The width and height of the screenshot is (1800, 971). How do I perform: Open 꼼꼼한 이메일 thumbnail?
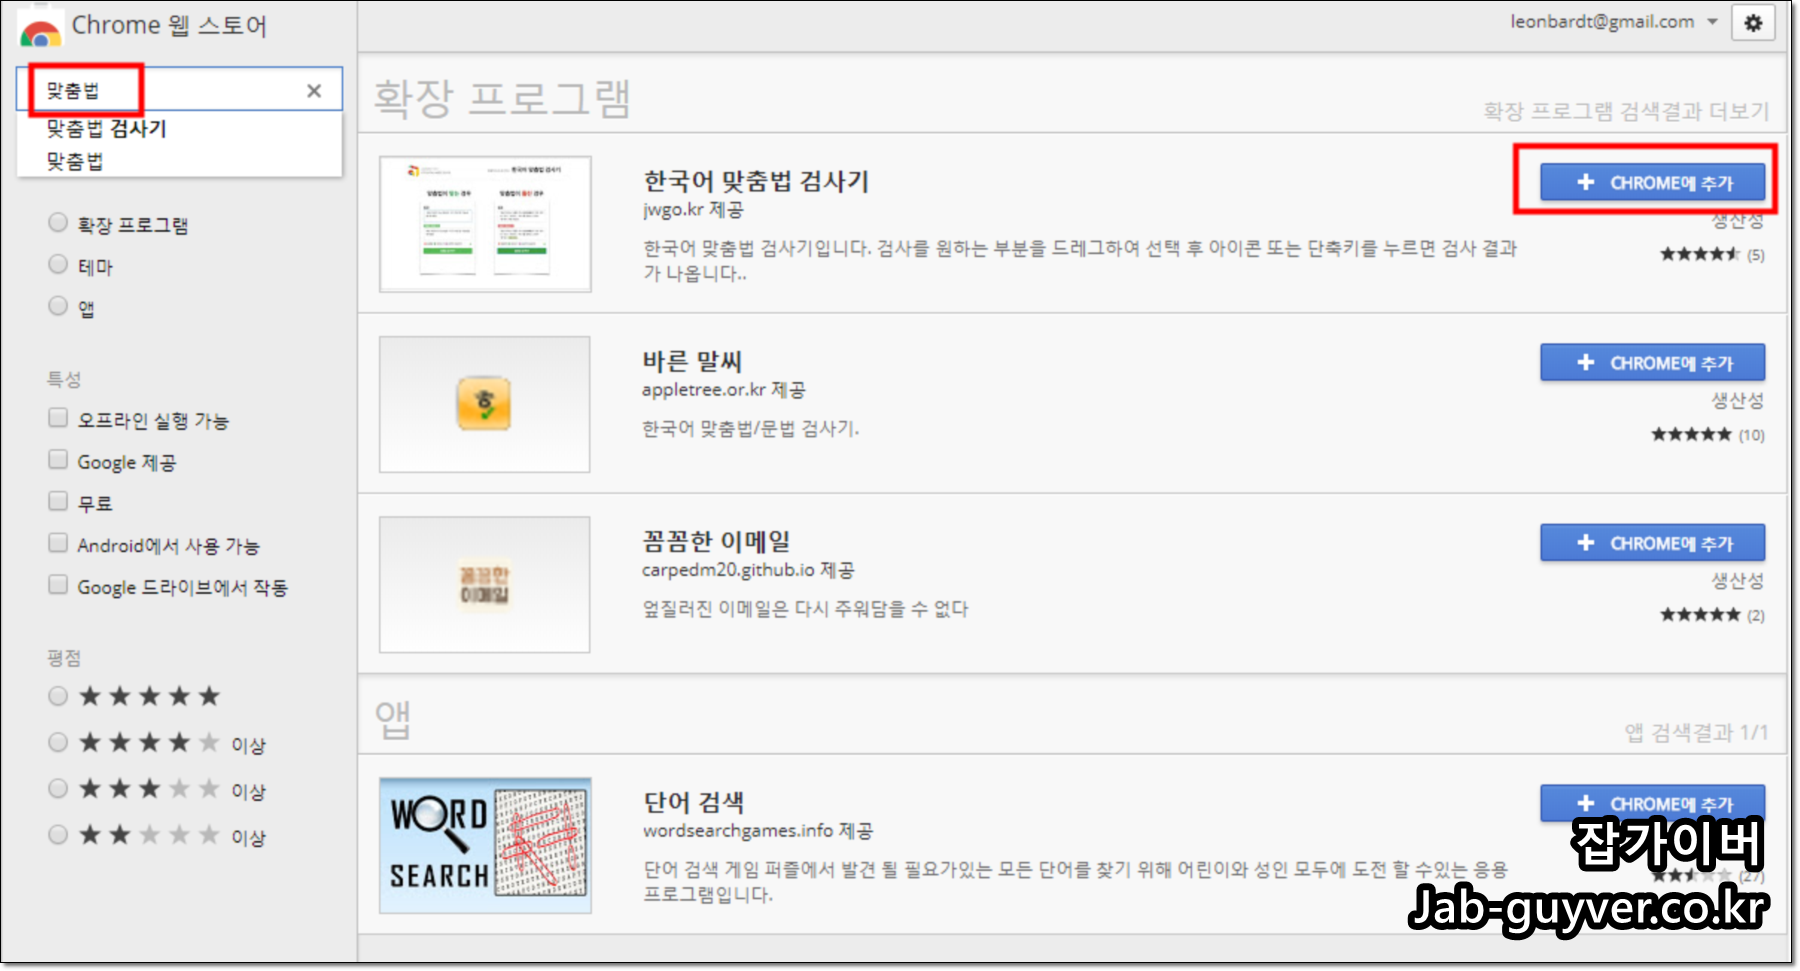point(485,584)
